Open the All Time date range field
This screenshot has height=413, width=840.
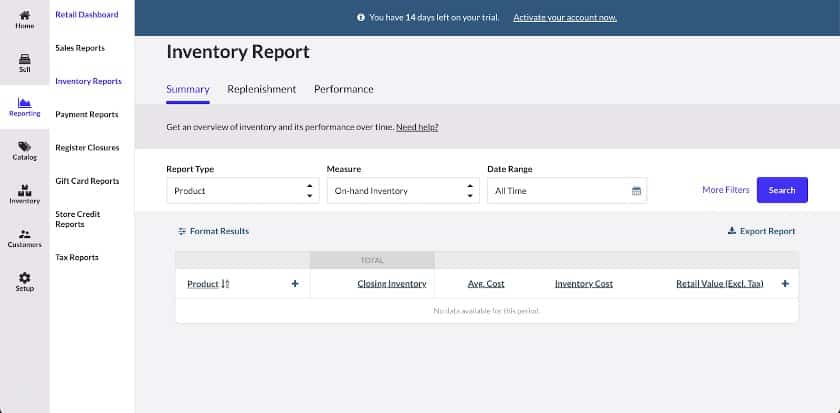click(567, 191)
